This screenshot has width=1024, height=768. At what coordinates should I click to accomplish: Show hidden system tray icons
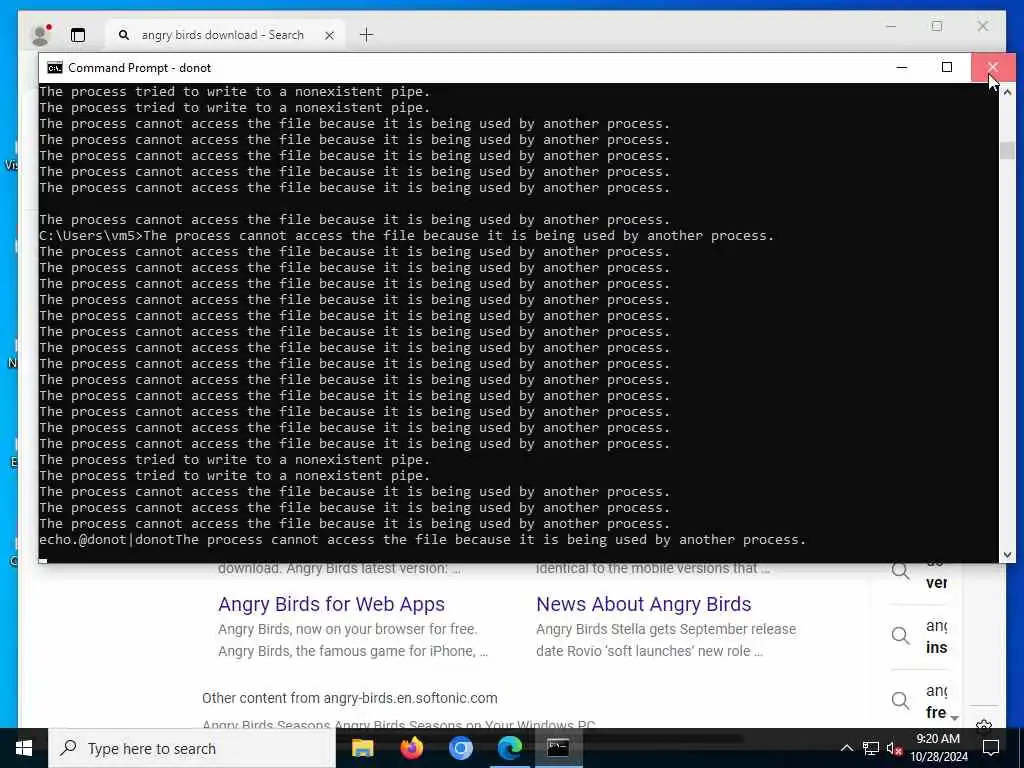(846, 748)
